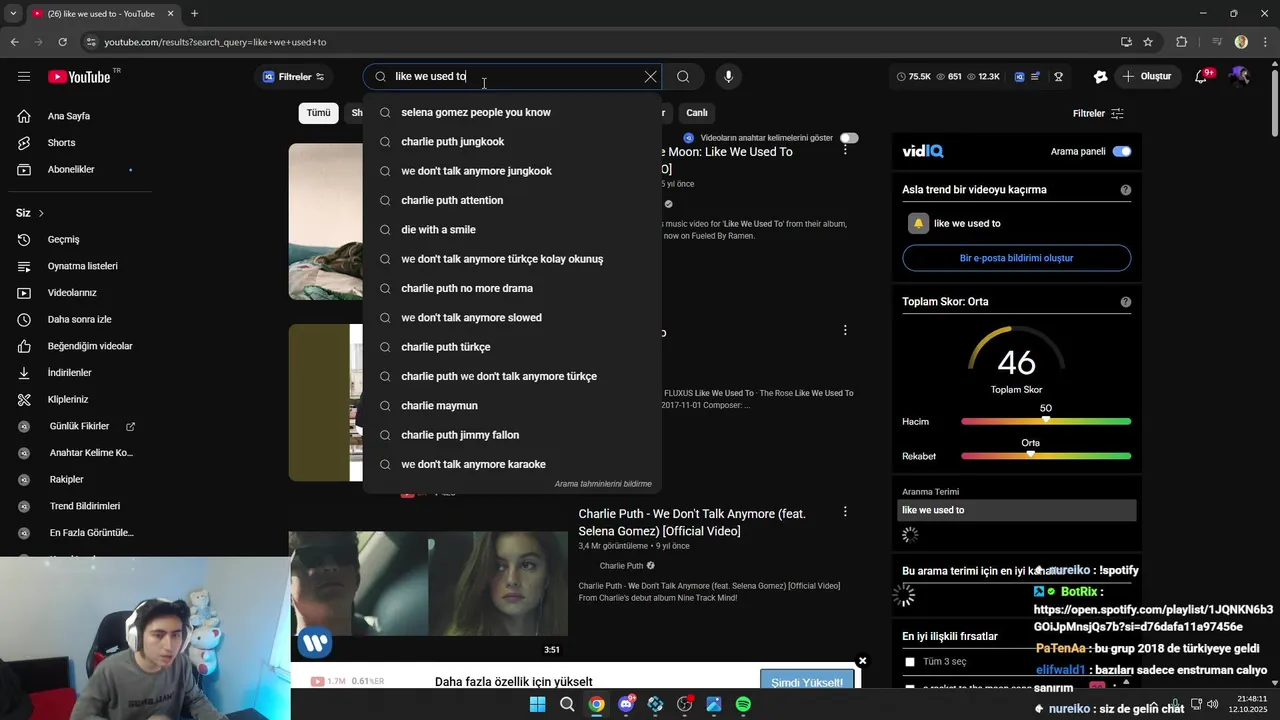Open Rakipler in the sidebar
This screenshot has height=720, width=1280.
(66, 480)
